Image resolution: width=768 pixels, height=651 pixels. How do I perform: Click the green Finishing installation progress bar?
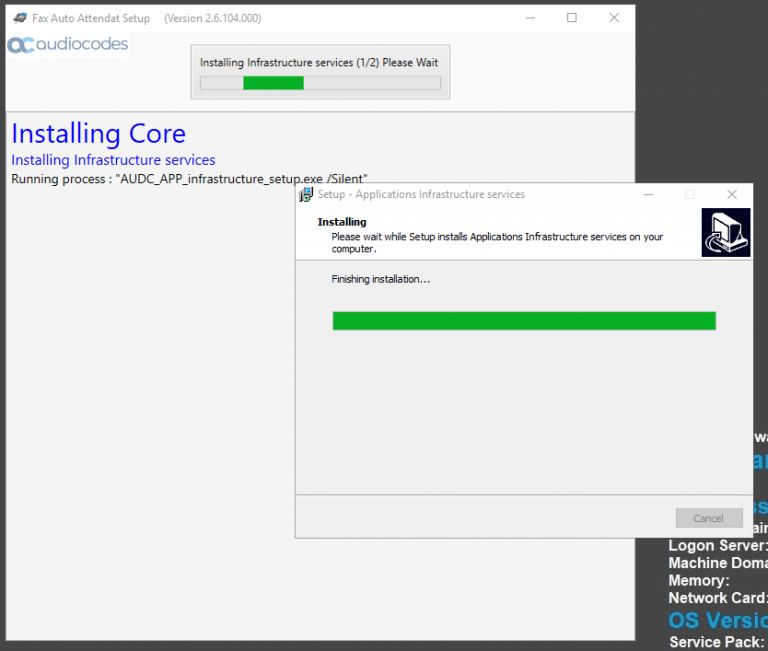pos(524,320)
